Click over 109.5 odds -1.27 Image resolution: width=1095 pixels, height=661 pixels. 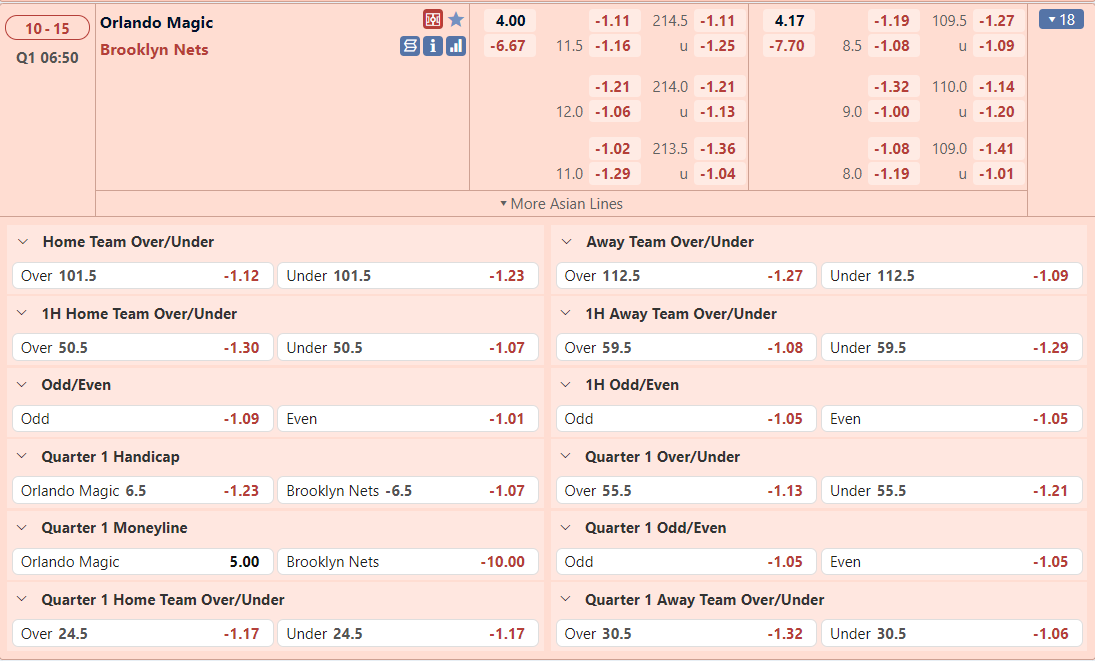click(999, 21)
